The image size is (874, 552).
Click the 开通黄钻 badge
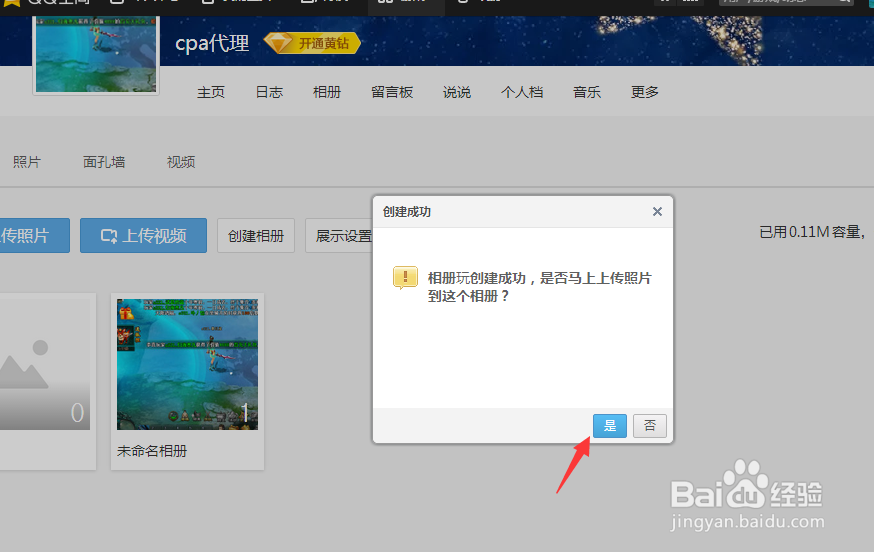[313, 43]
